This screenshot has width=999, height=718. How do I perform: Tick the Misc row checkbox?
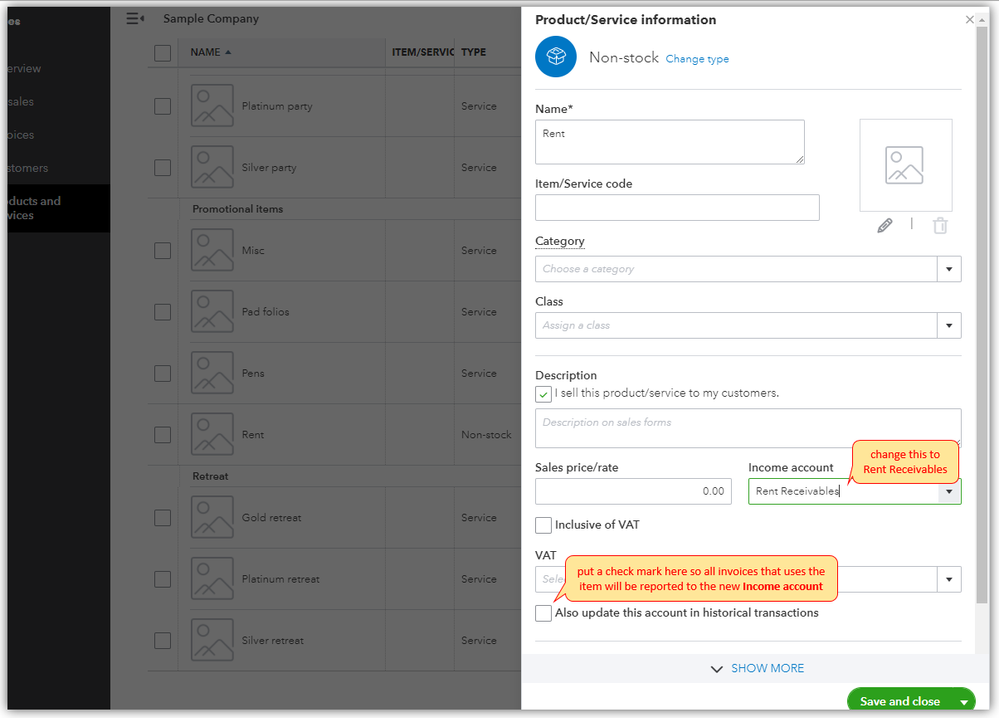pyautogui.click(x=162, y=250)
